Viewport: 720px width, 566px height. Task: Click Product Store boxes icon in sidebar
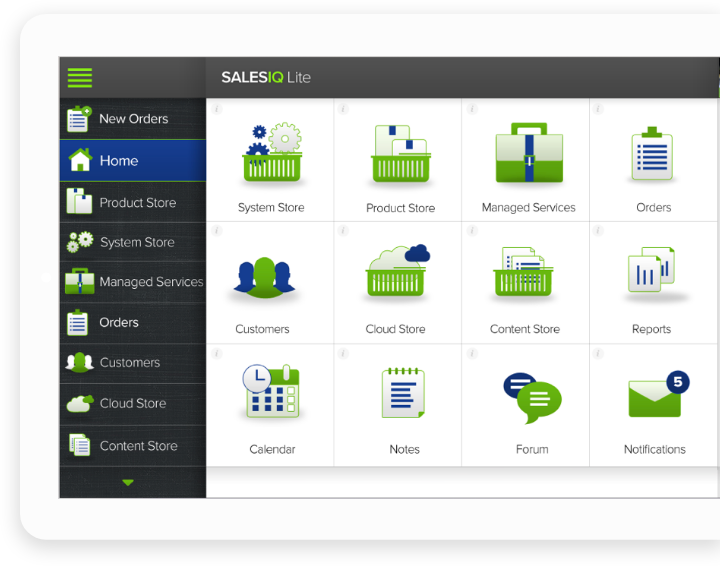tap(79, 201)
